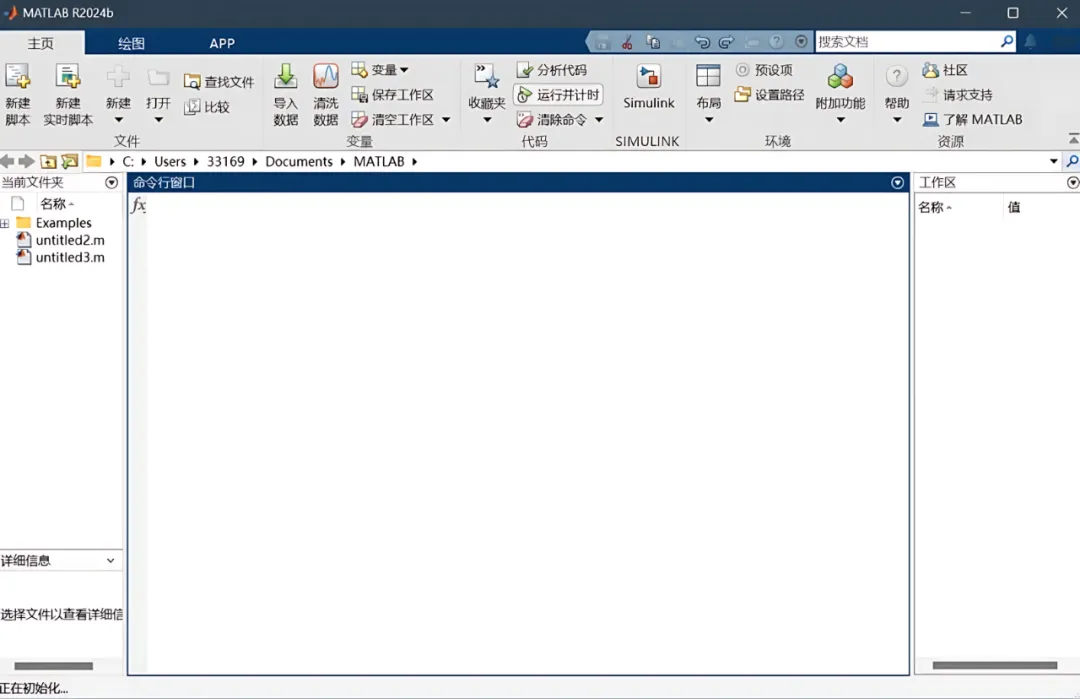Click the 帮助 help icon
This screenshot has width=1080, height=699.
pyautogui.click(x=896, y=77)
